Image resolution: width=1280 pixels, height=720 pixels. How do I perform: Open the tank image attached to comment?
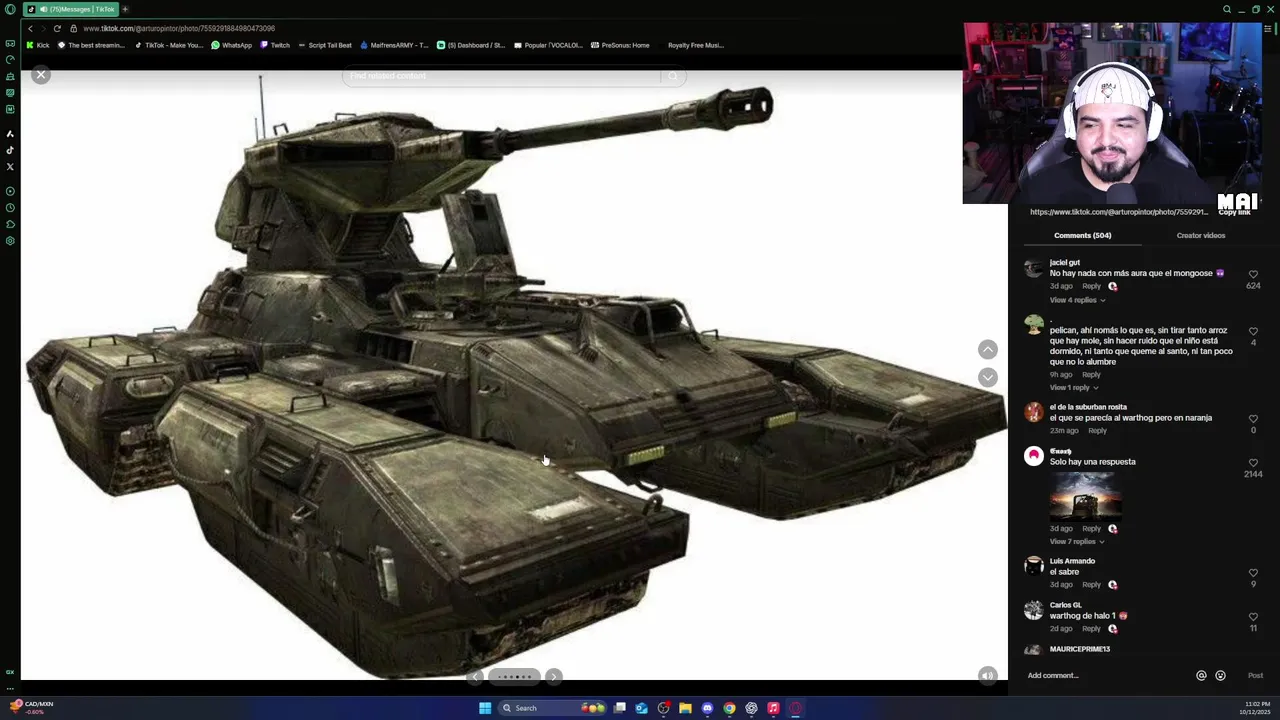pos(1085,495)
